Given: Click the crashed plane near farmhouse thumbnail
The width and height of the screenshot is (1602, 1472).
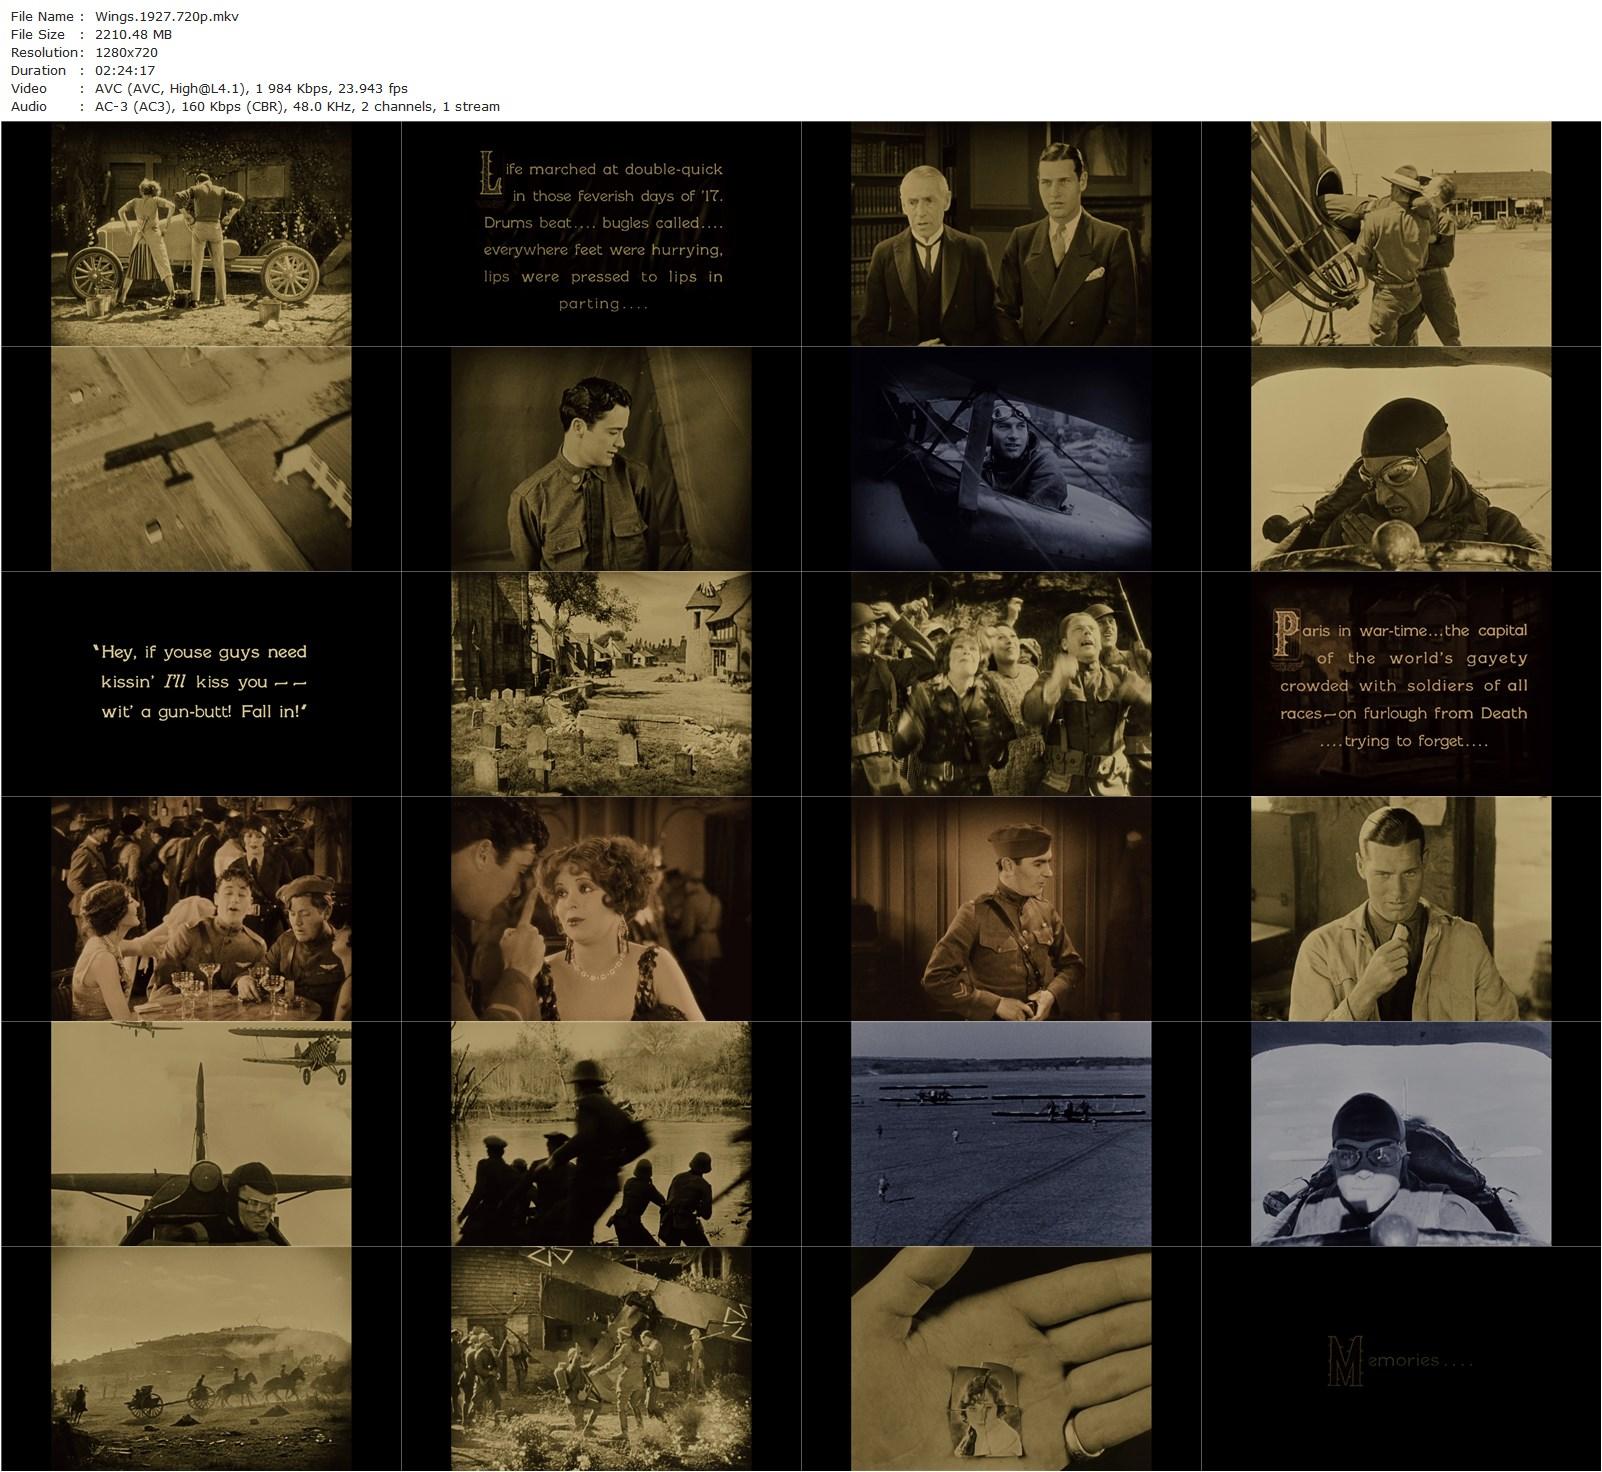Looking at the screenshot, I should (601, 1359).
